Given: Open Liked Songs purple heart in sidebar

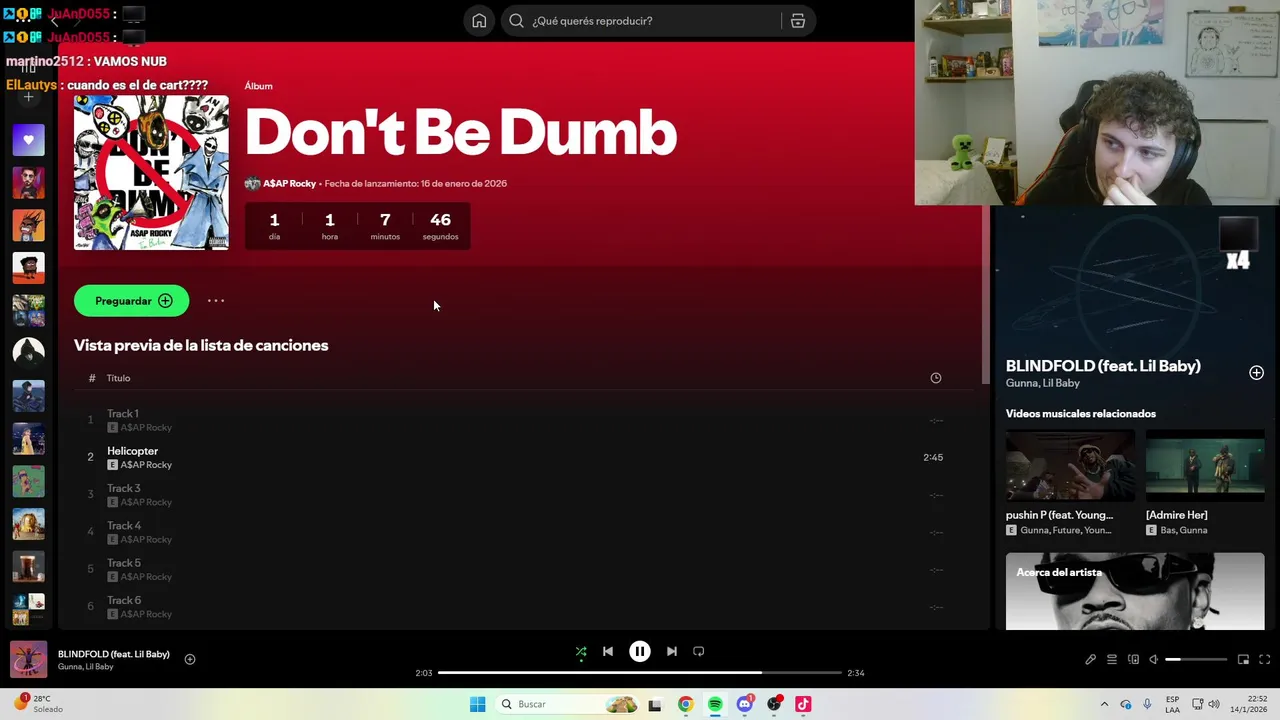Looking at the screenshot, I should pyautogui.click(x=28, y=140).
